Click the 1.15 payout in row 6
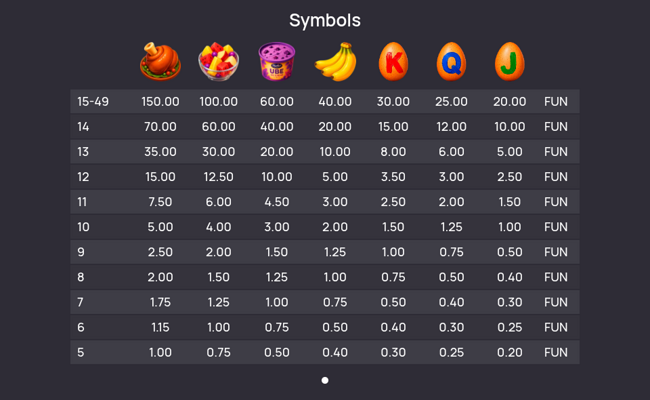The width and height of the screenshot is (650, 400). pos(160,327)
